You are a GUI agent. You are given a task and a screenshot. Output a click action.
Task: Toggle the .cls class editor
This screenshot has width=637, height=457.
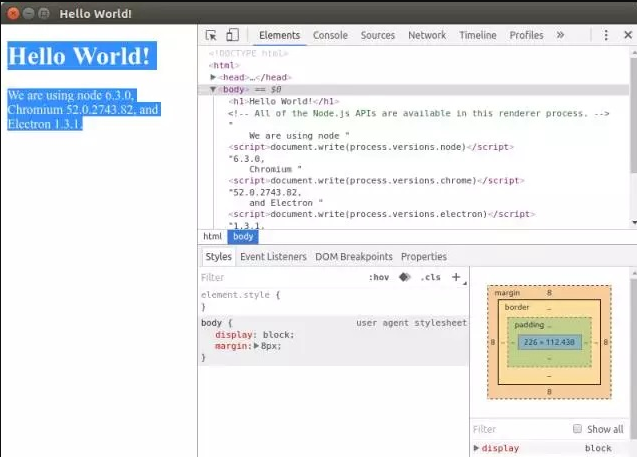[430, 277]
